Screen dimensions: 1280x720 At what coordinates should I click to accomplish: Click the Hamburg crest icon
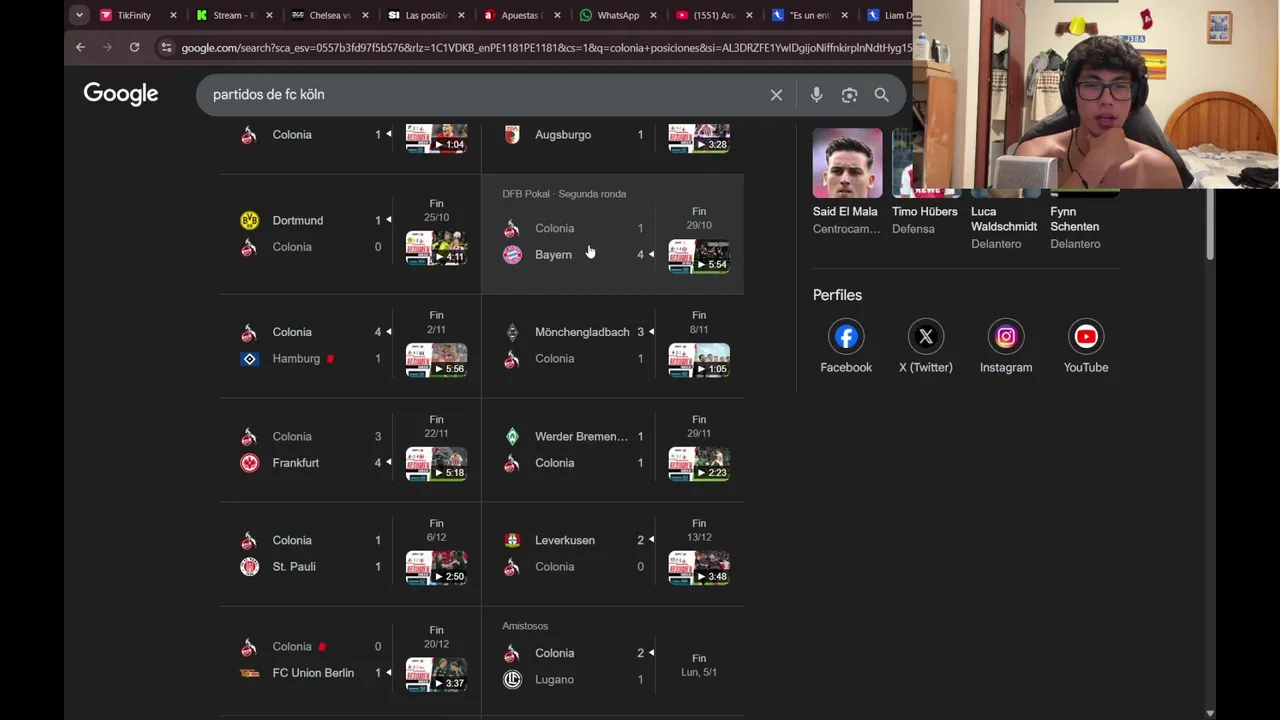pos(250,359)
